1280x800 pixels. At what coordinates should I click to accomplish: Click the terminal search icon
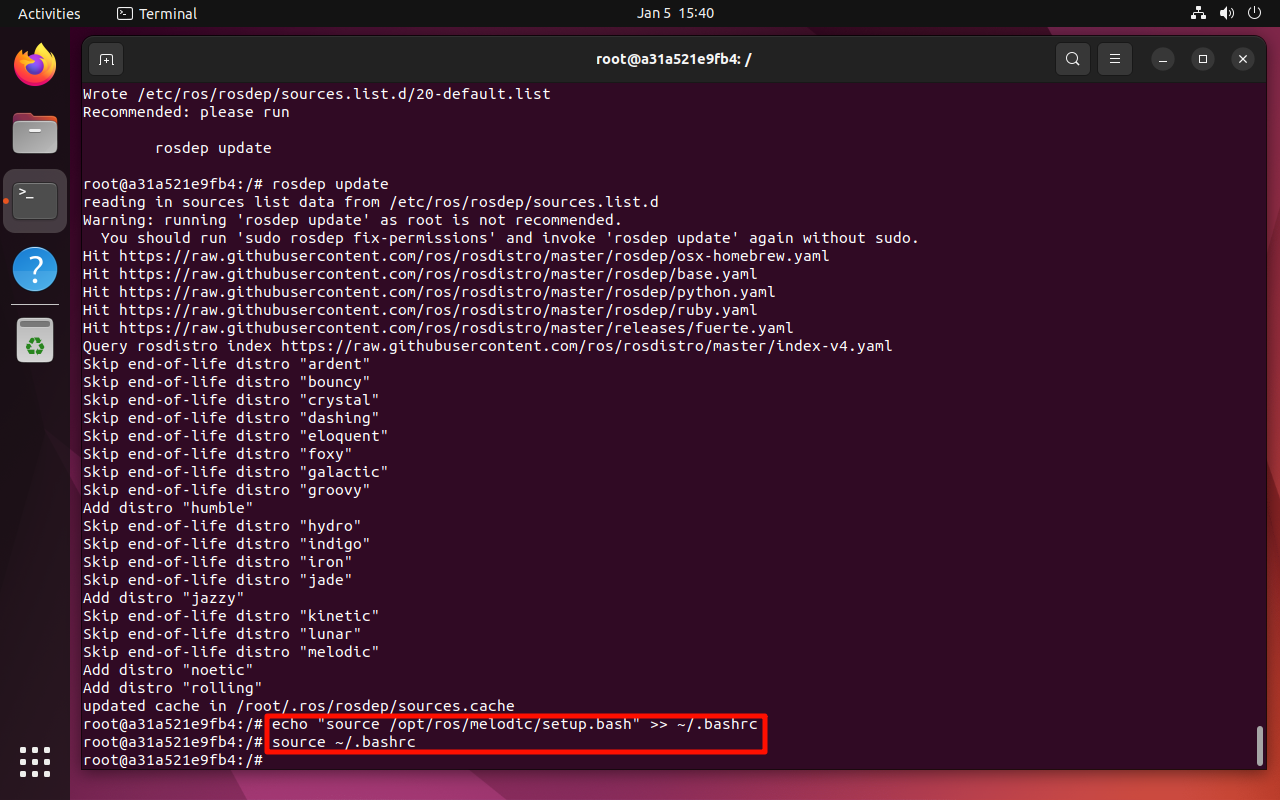coord(1073,59)
